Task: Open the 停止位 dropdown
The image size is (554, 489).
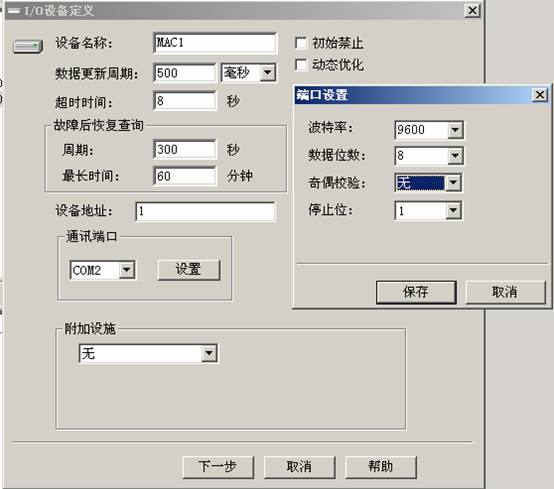Action: click(x=453, y=211)
